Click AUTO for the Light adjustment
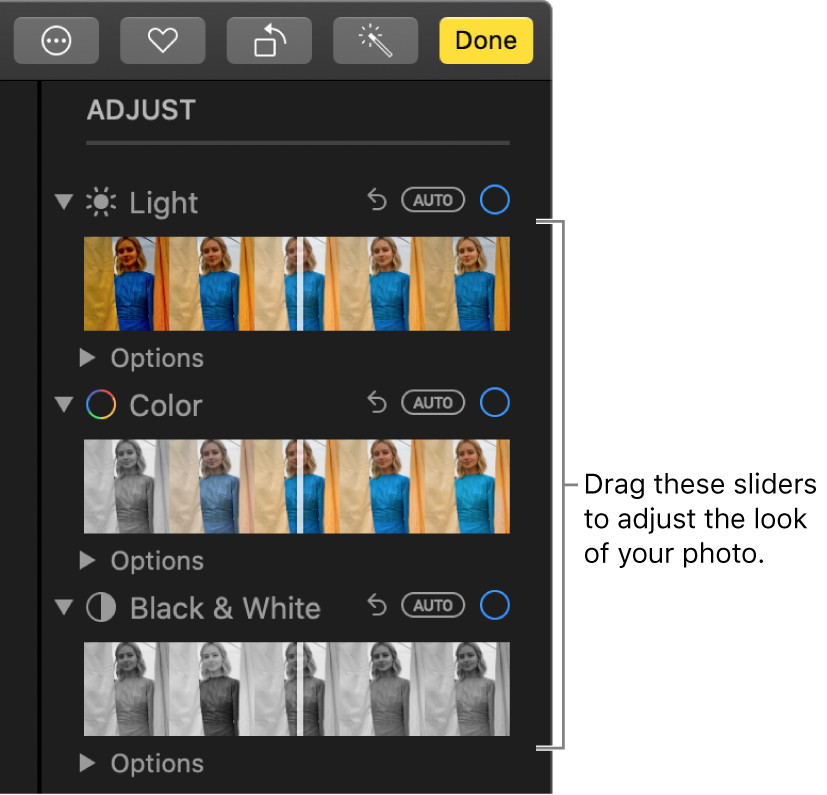This screenshot has height=795, width=827. (433, 199)
